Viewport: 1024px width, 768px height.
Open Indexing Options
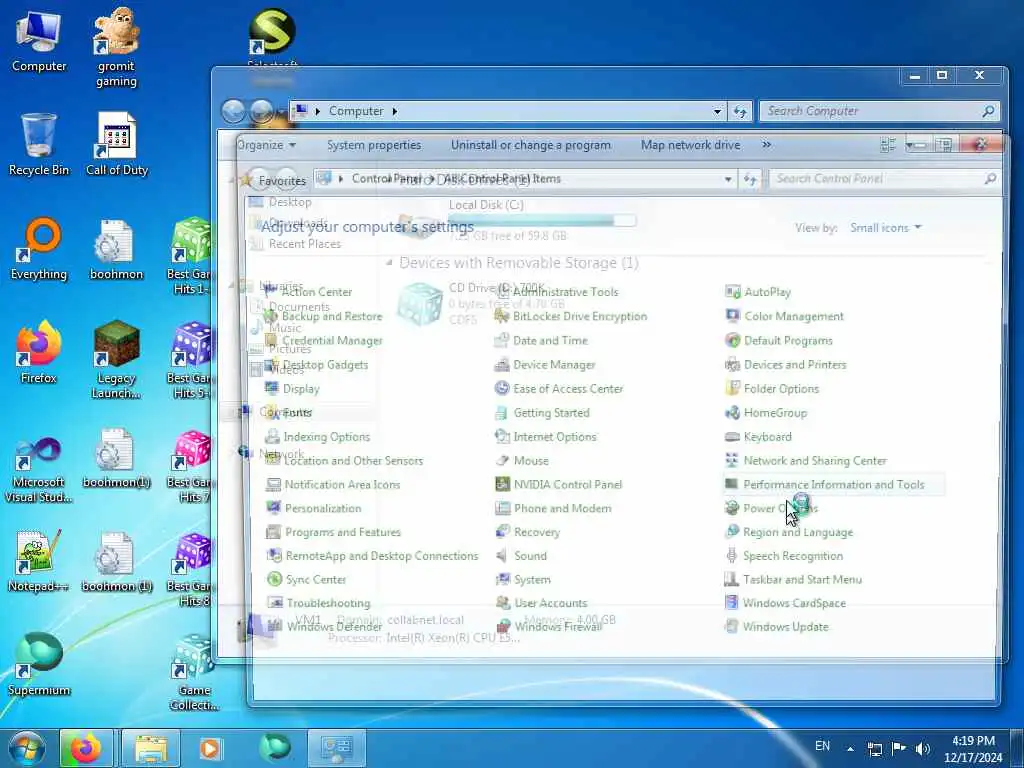317,436
